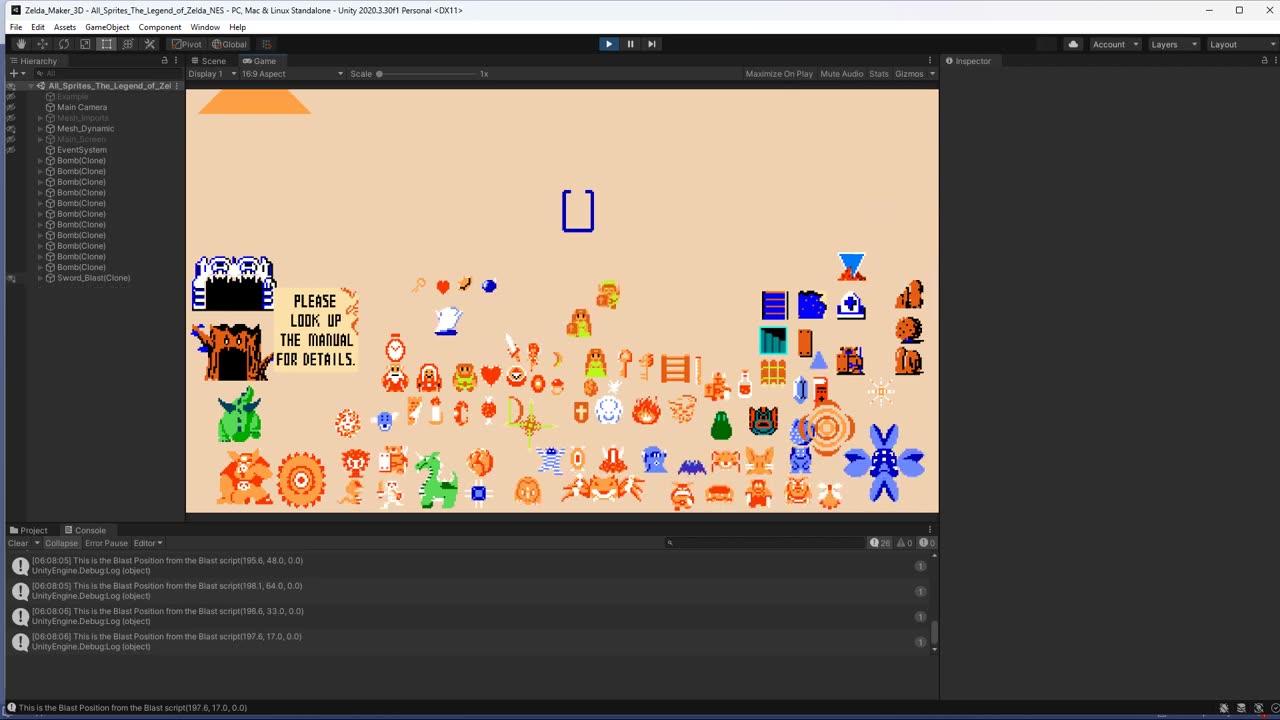The height and width of the screenshot is (720, 1280).
Task: Expand the Mesh_Imports object
Action: pos(40,118)
